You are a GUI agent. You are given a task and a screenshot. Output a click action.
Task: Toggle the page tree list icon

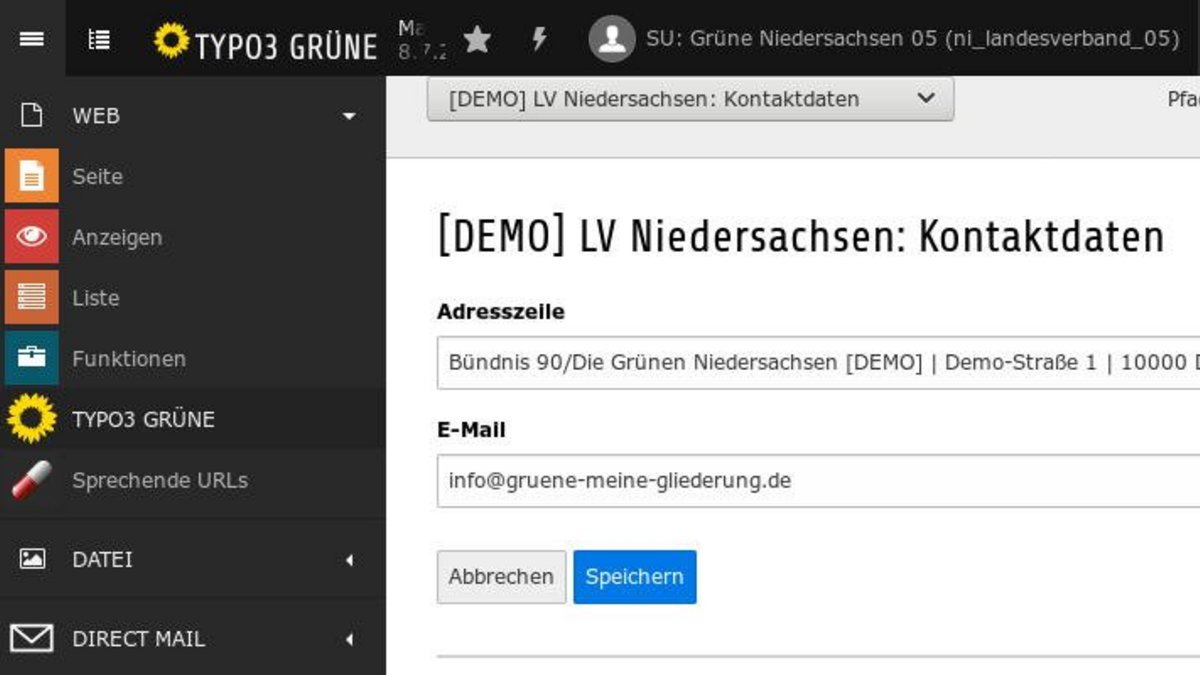click(99, 39)
